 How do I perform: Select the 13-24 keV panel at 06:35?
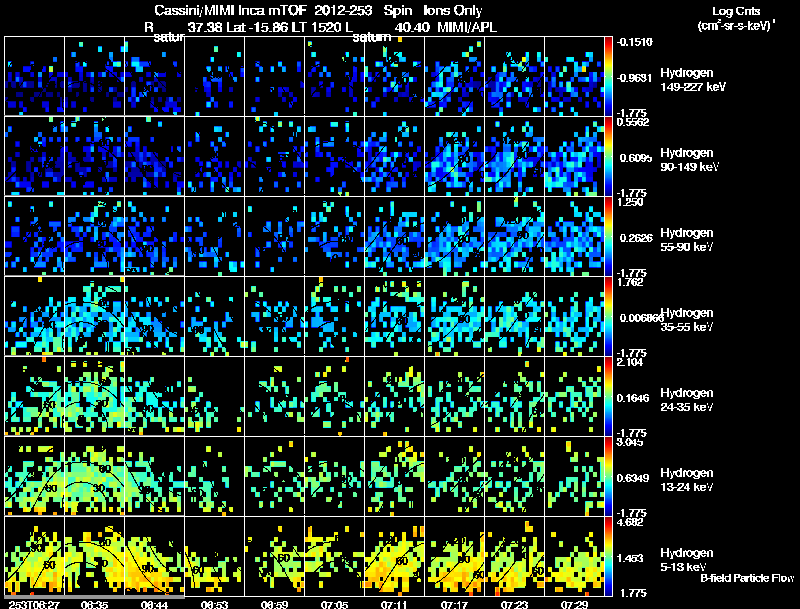94,476
